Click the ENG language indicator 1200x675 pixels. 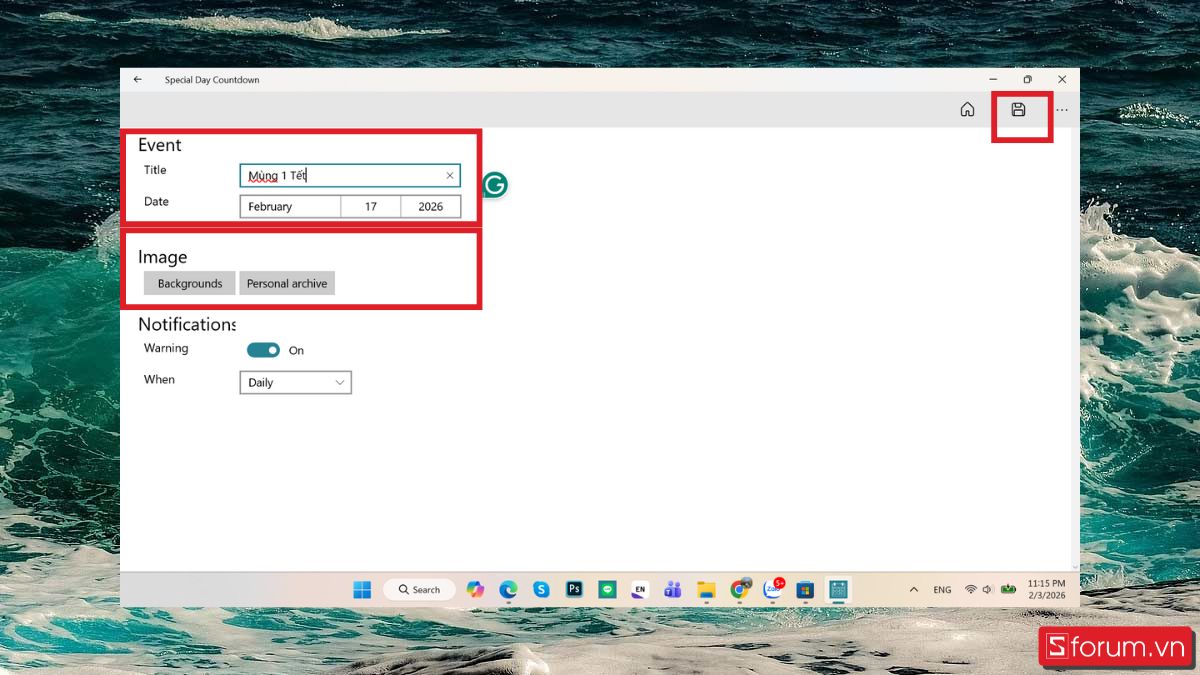(x=942, y=589)
